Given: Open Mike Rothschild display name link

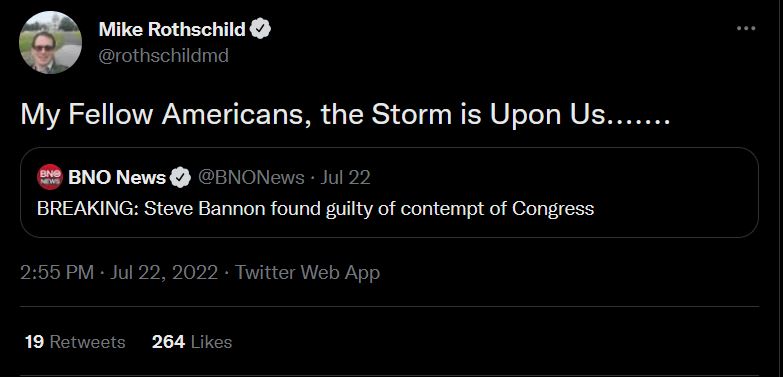Looking at the screenshot, I should pos(172,29).
